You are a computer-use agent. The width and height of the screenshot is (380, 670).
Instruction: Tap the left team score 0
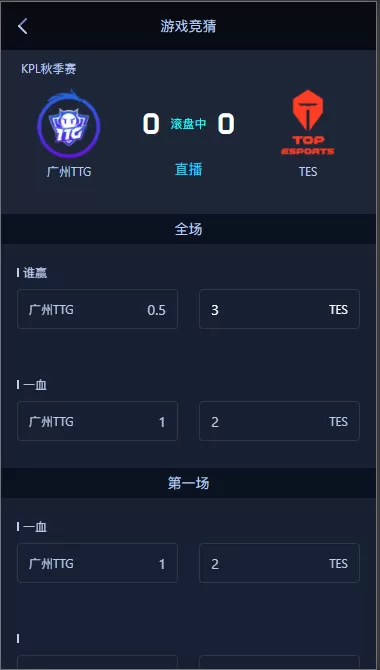[151, 124]
